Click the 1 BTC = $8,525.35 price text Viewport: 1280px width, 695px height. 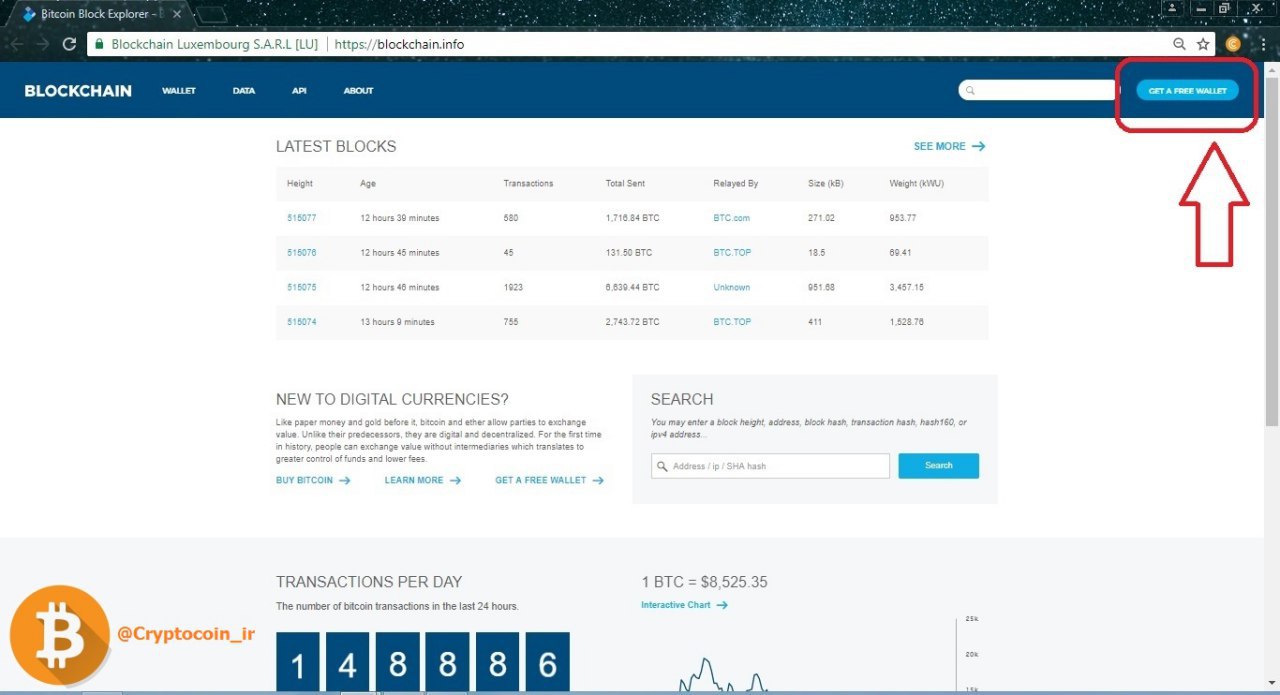point(704,582)
